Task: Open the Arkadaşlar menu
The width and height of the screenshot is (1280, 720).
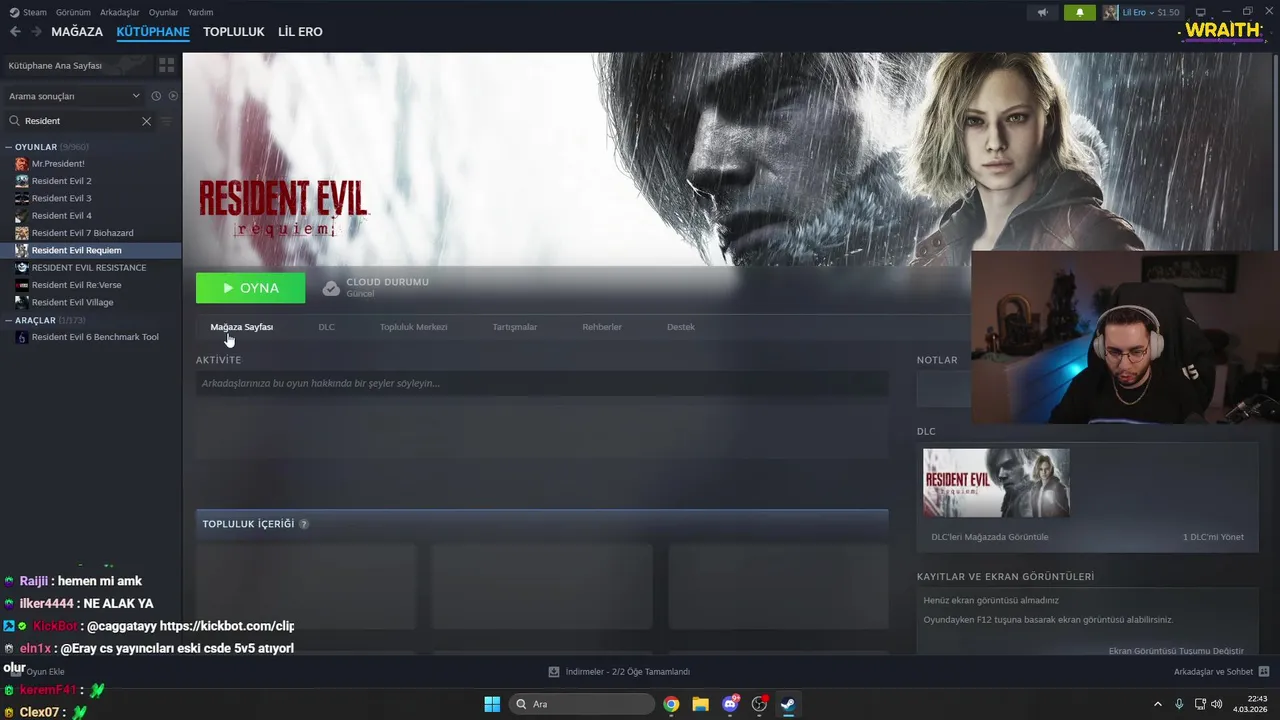Action: click(120, 12)
